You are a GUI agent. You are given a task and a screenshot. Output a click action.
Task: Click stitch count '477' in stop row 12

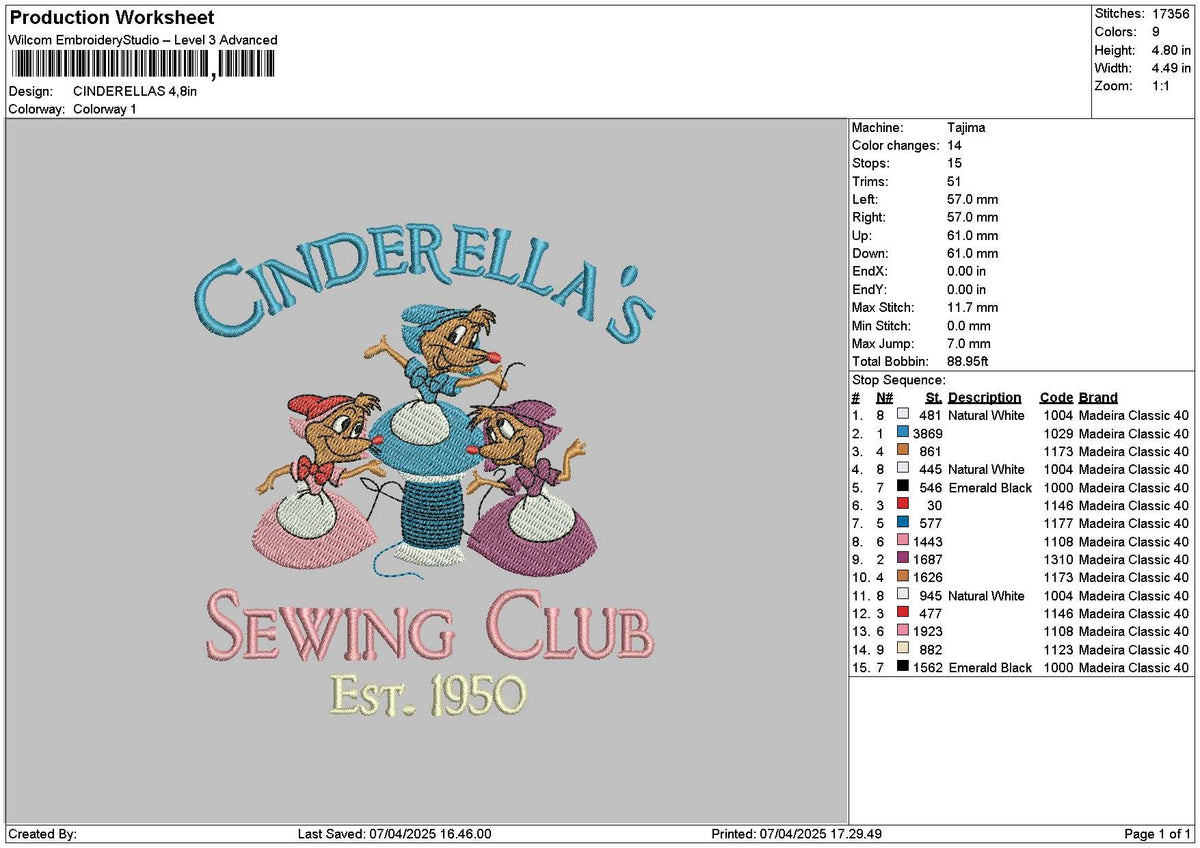click(931, 614)
